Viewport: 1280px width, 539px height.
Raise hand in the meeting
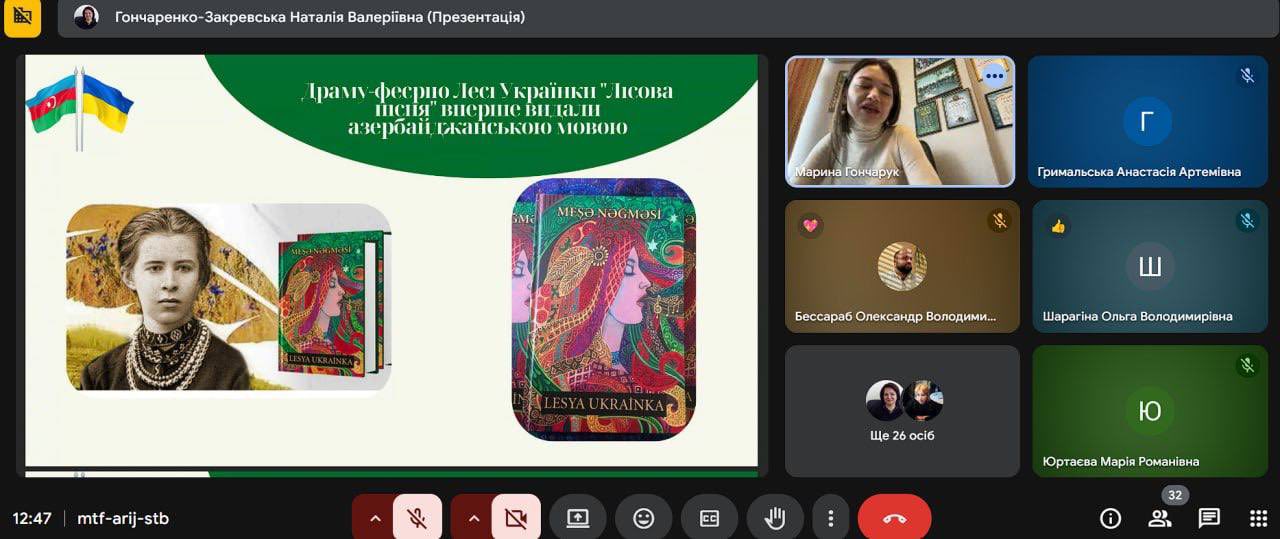(774, 518)
